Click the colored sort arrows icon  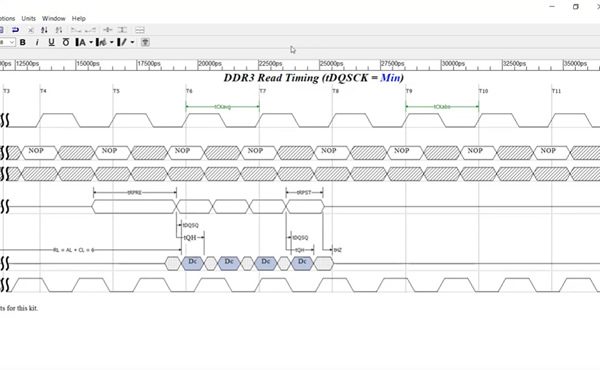[x=44, y=30]
